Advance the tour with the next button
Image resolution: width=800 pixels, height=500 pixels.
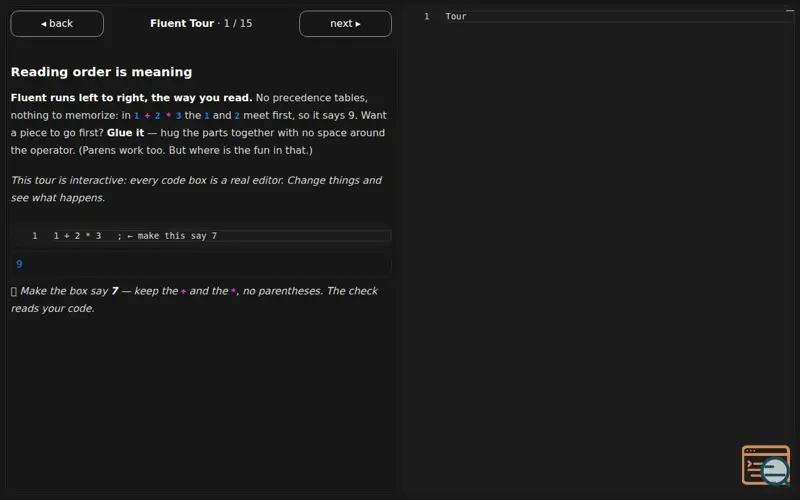pyautogui.click(x=345, y=23)
